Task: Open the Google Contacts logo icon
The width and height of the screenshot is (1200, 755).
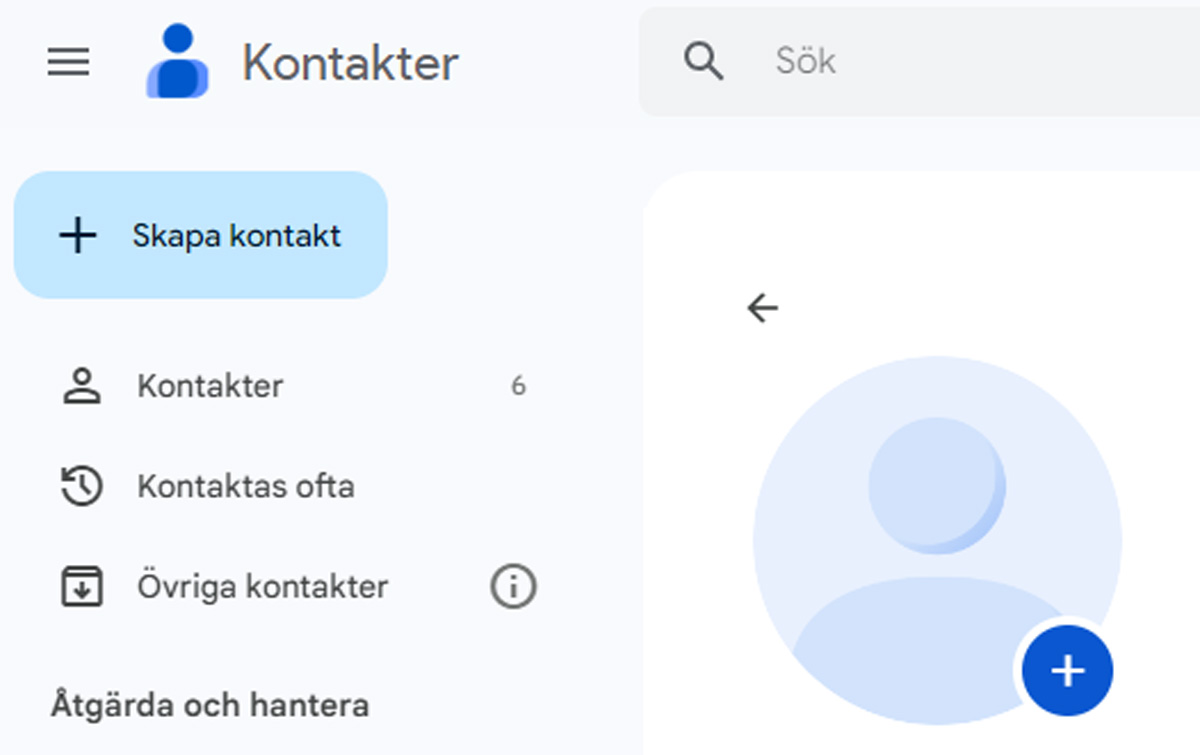Action: tap(178, 62)
